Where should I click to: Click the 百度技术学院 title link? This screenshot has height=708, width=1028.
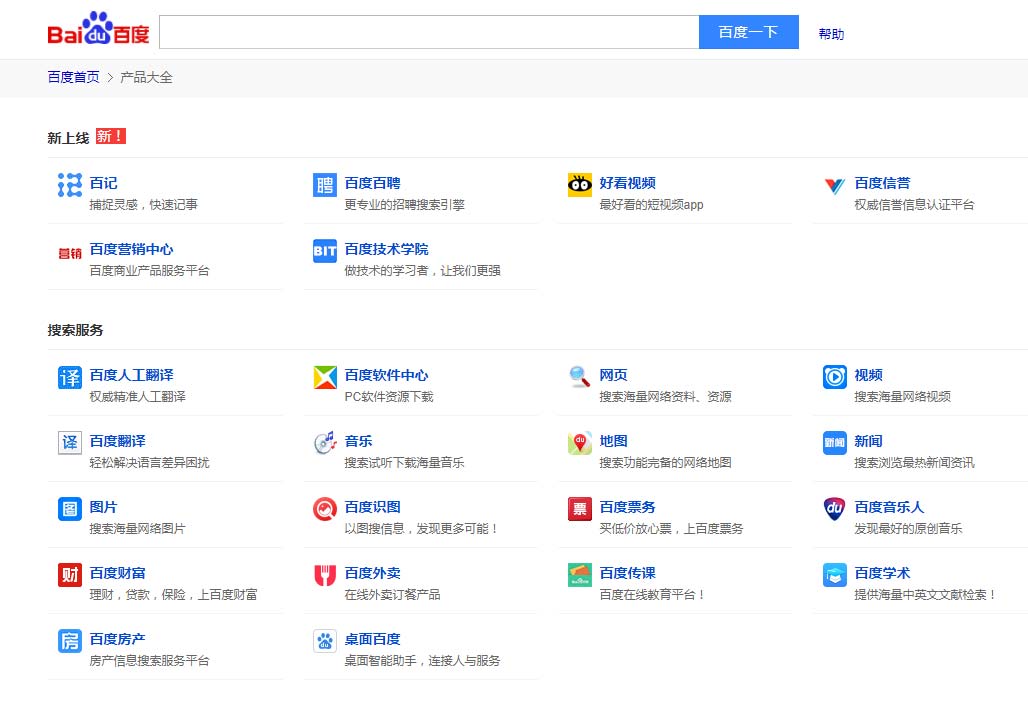point(386,249)
